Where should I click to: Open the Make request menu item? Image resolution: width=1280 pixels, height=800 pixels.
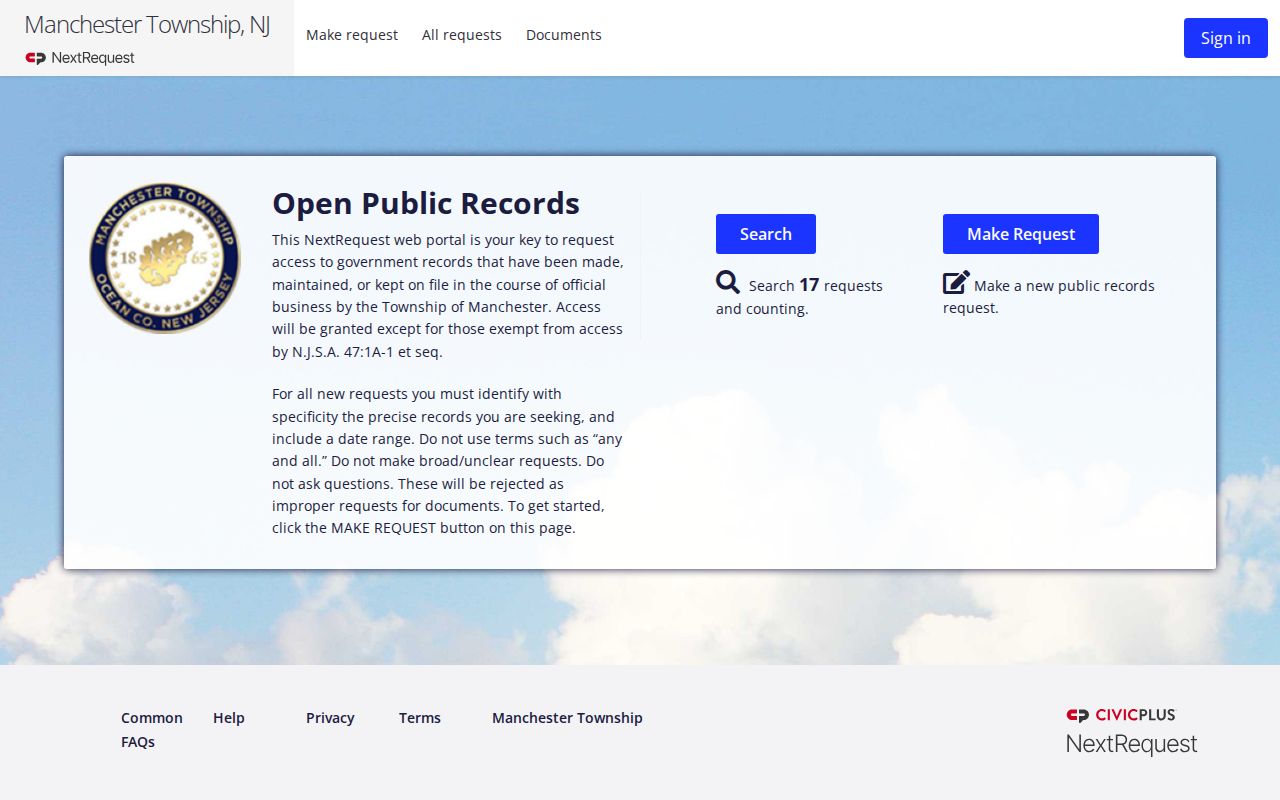pos(352,35)
